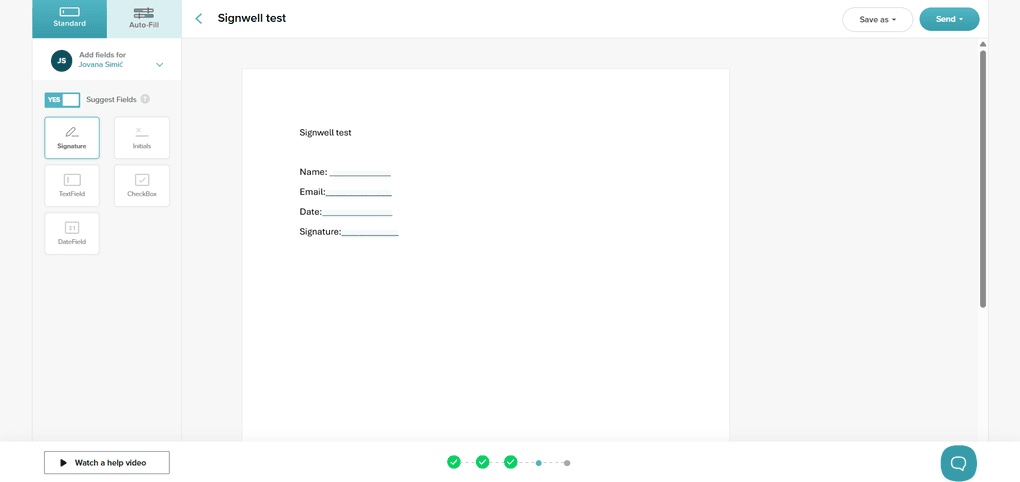Screen dimensions: 1020x482
Task: Select the CheckBox field tool
Action: coord(142,185)
